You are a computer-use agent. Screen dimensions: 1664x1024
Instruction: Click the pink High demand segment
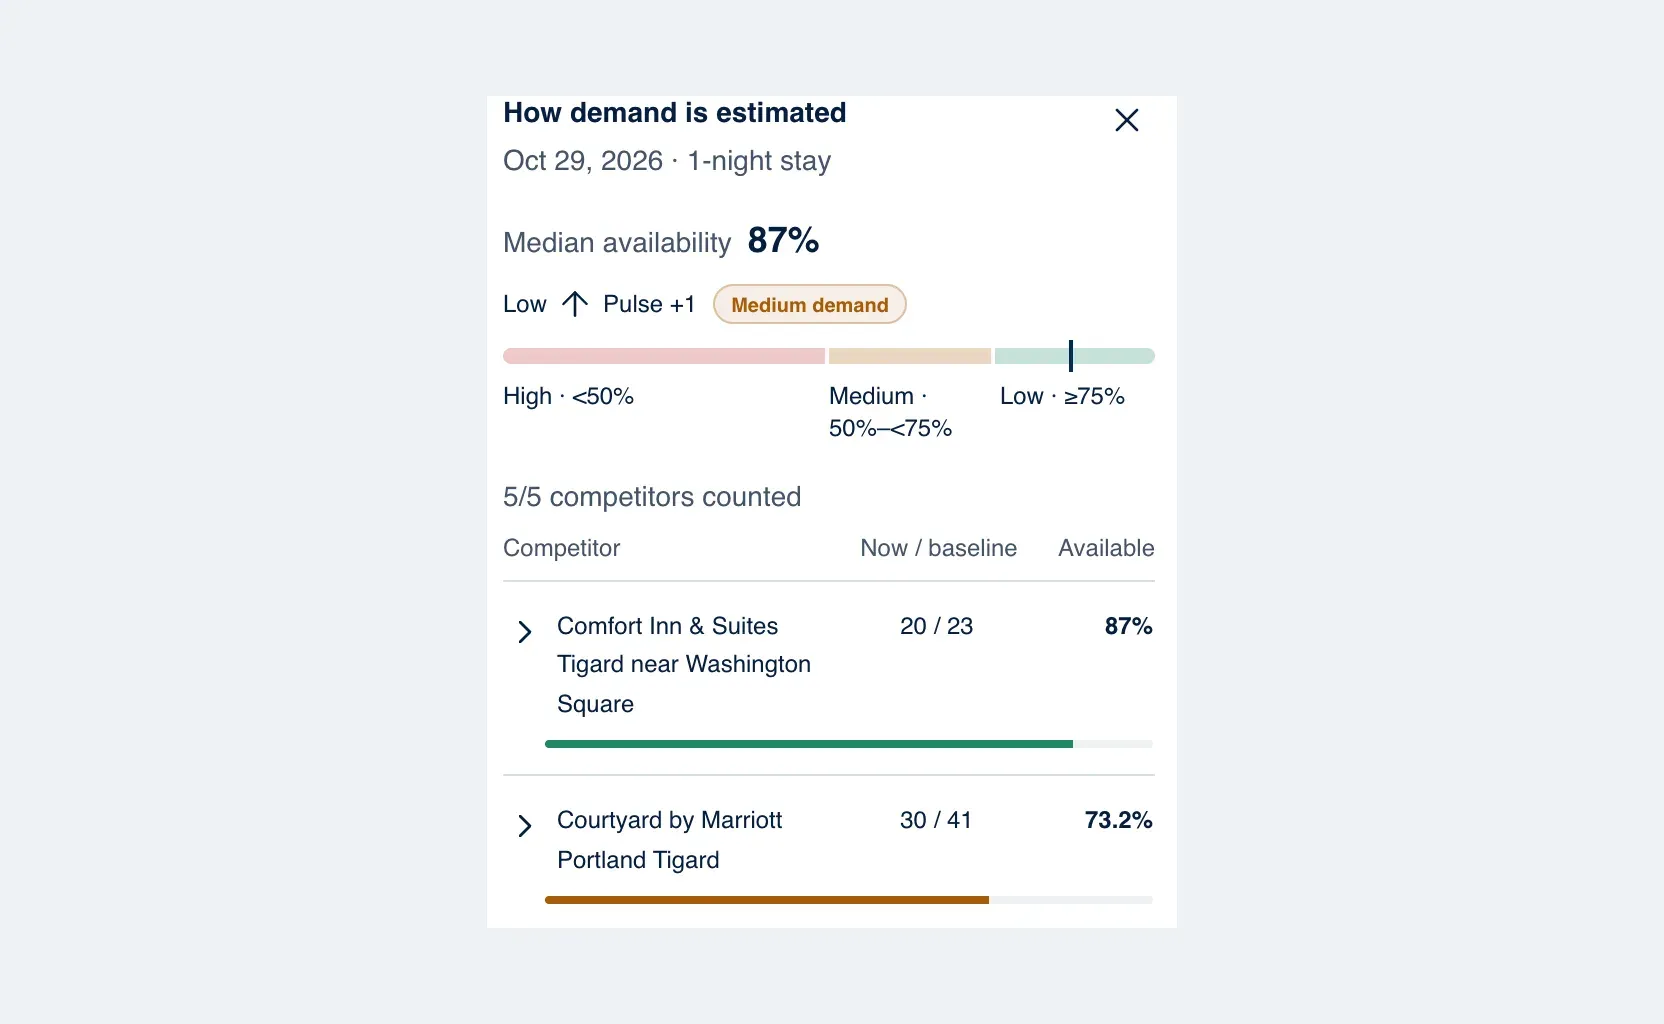664,356
